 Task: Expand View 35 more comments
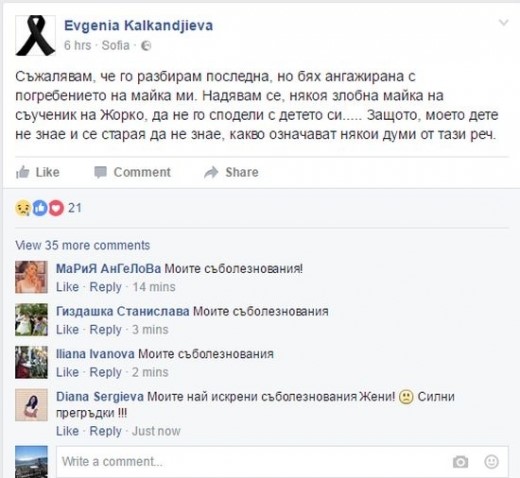[x=83, y=245]
